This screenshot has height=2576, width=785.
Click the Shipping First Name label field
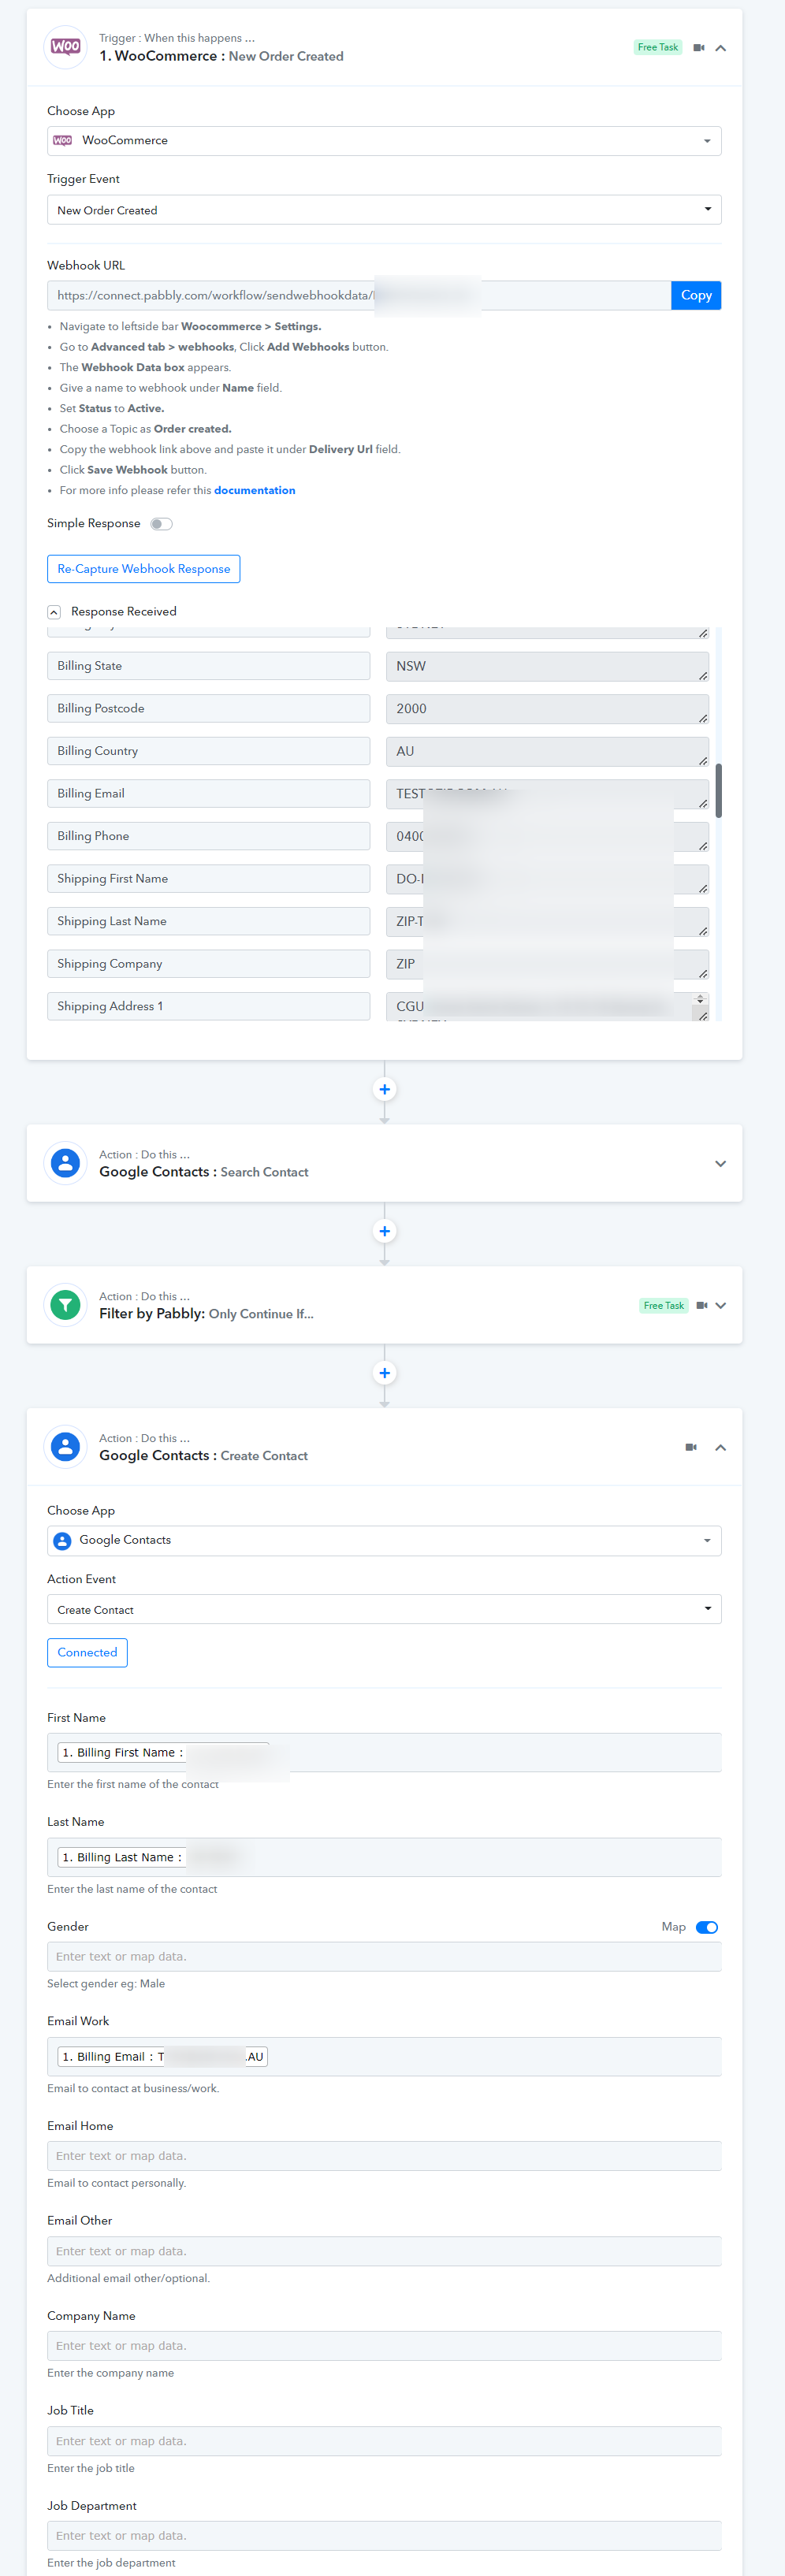pyautogui.click(x=209, y=879)
